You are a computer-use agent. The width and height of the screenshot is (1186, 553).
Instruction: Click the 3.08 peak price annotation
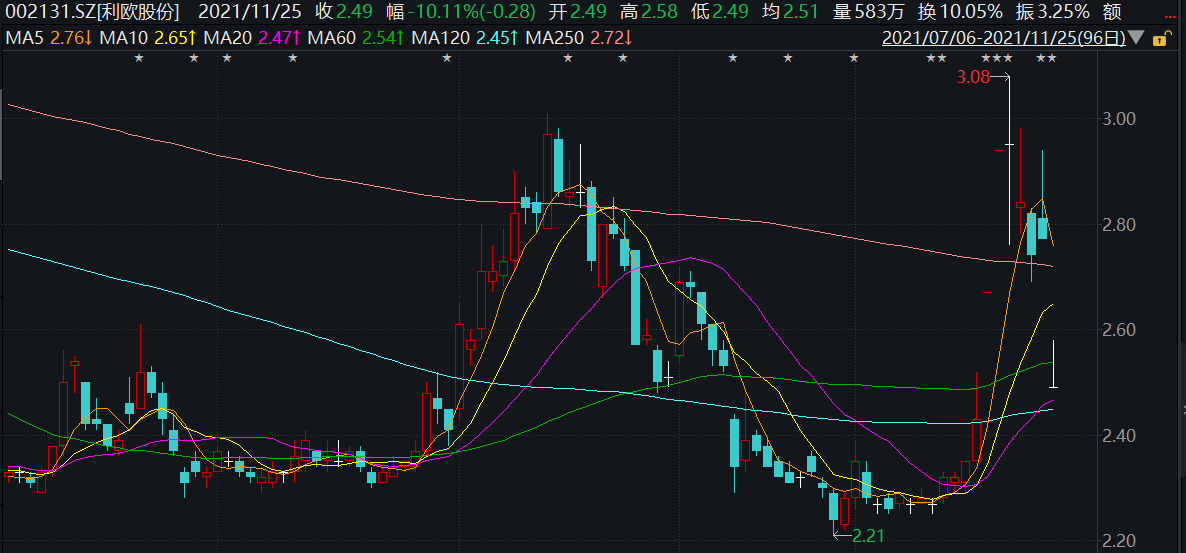point(972,77)
